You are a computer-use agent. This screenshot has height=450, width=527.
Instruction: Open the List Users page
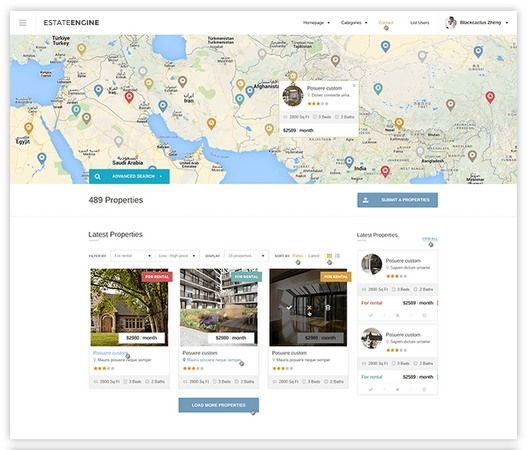pyautogui.click(x=419, y=23)
